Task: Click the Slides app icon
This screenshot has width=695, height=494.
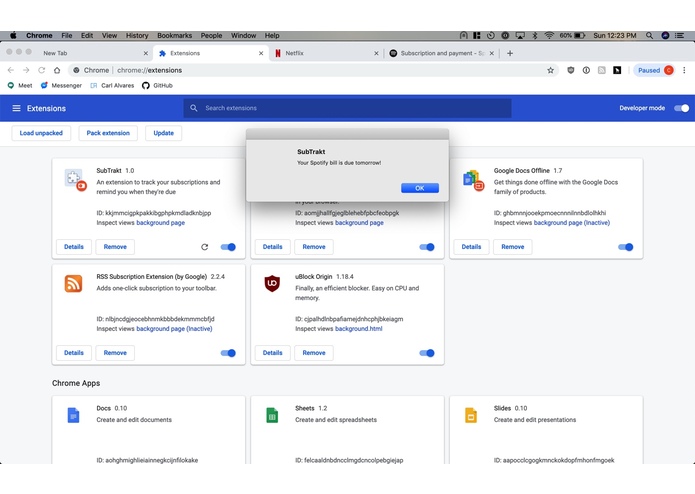Action: point(471,415)
